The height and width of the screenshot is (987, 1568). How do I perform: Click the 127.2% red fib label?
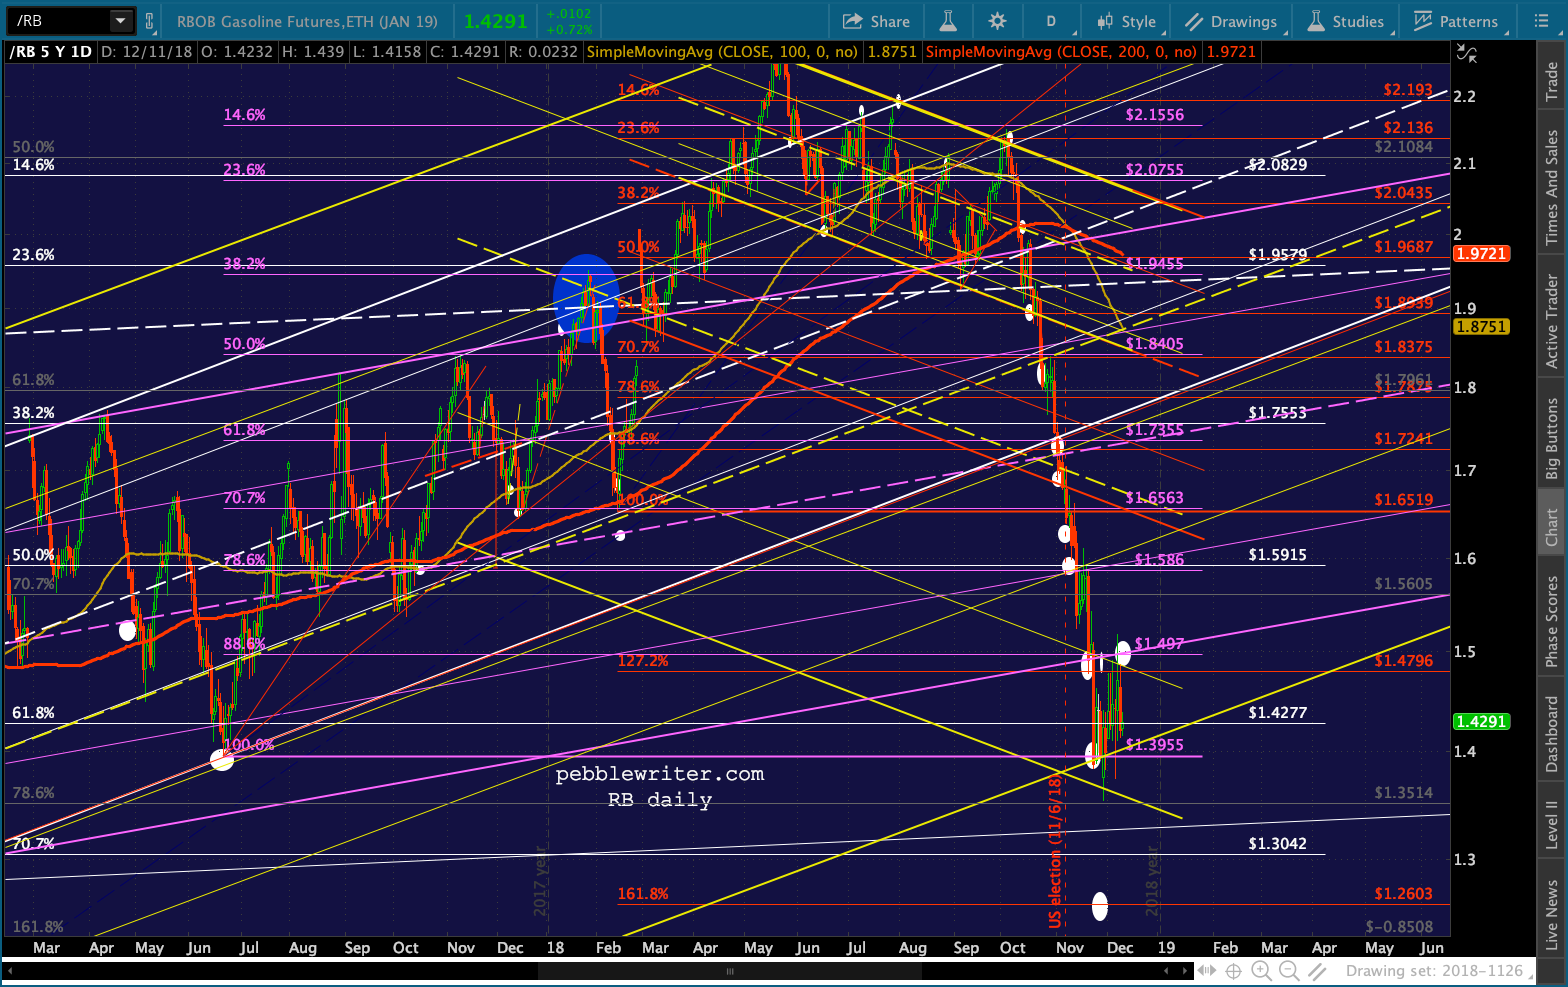pyautogui.click(x=643, y=661)
